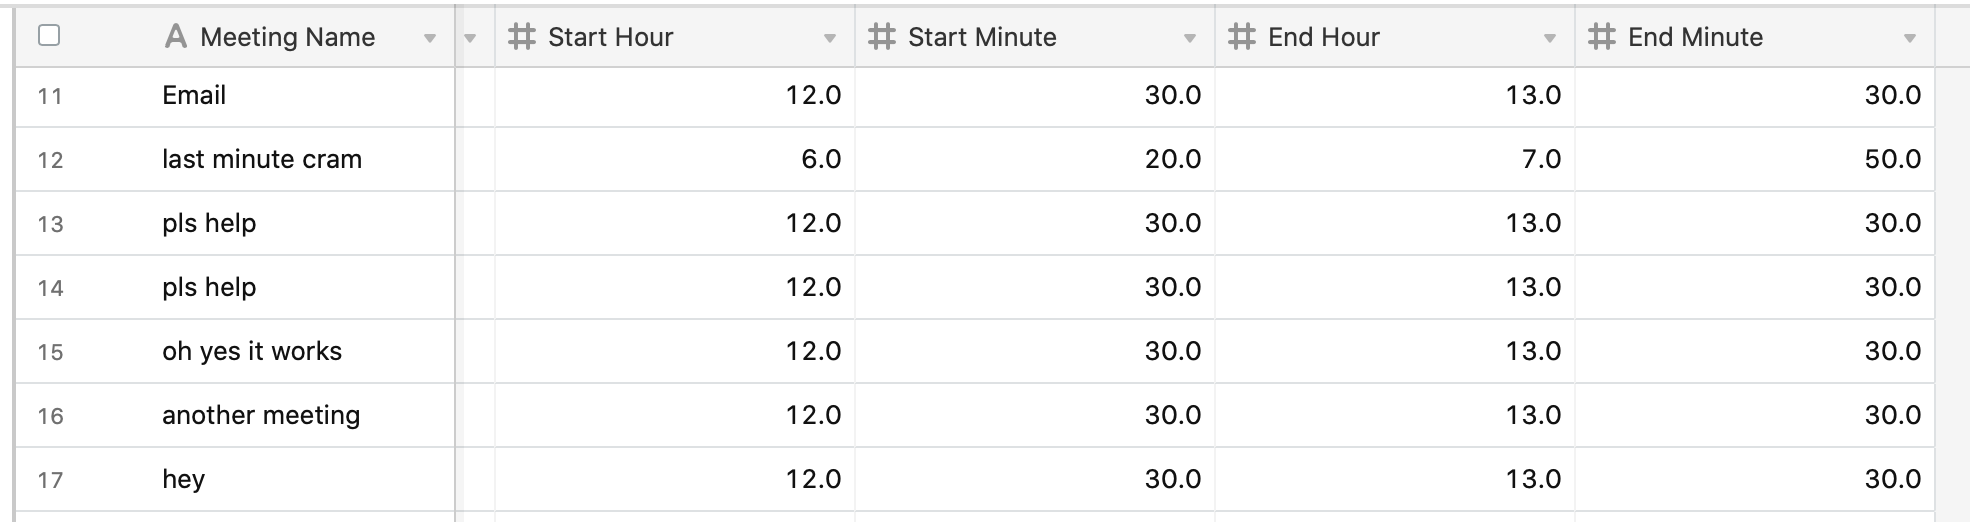Toggle the select-all rows checkbox
Image resolution: width=1970 pixels, height=522 pixels.
pos(49,36)
